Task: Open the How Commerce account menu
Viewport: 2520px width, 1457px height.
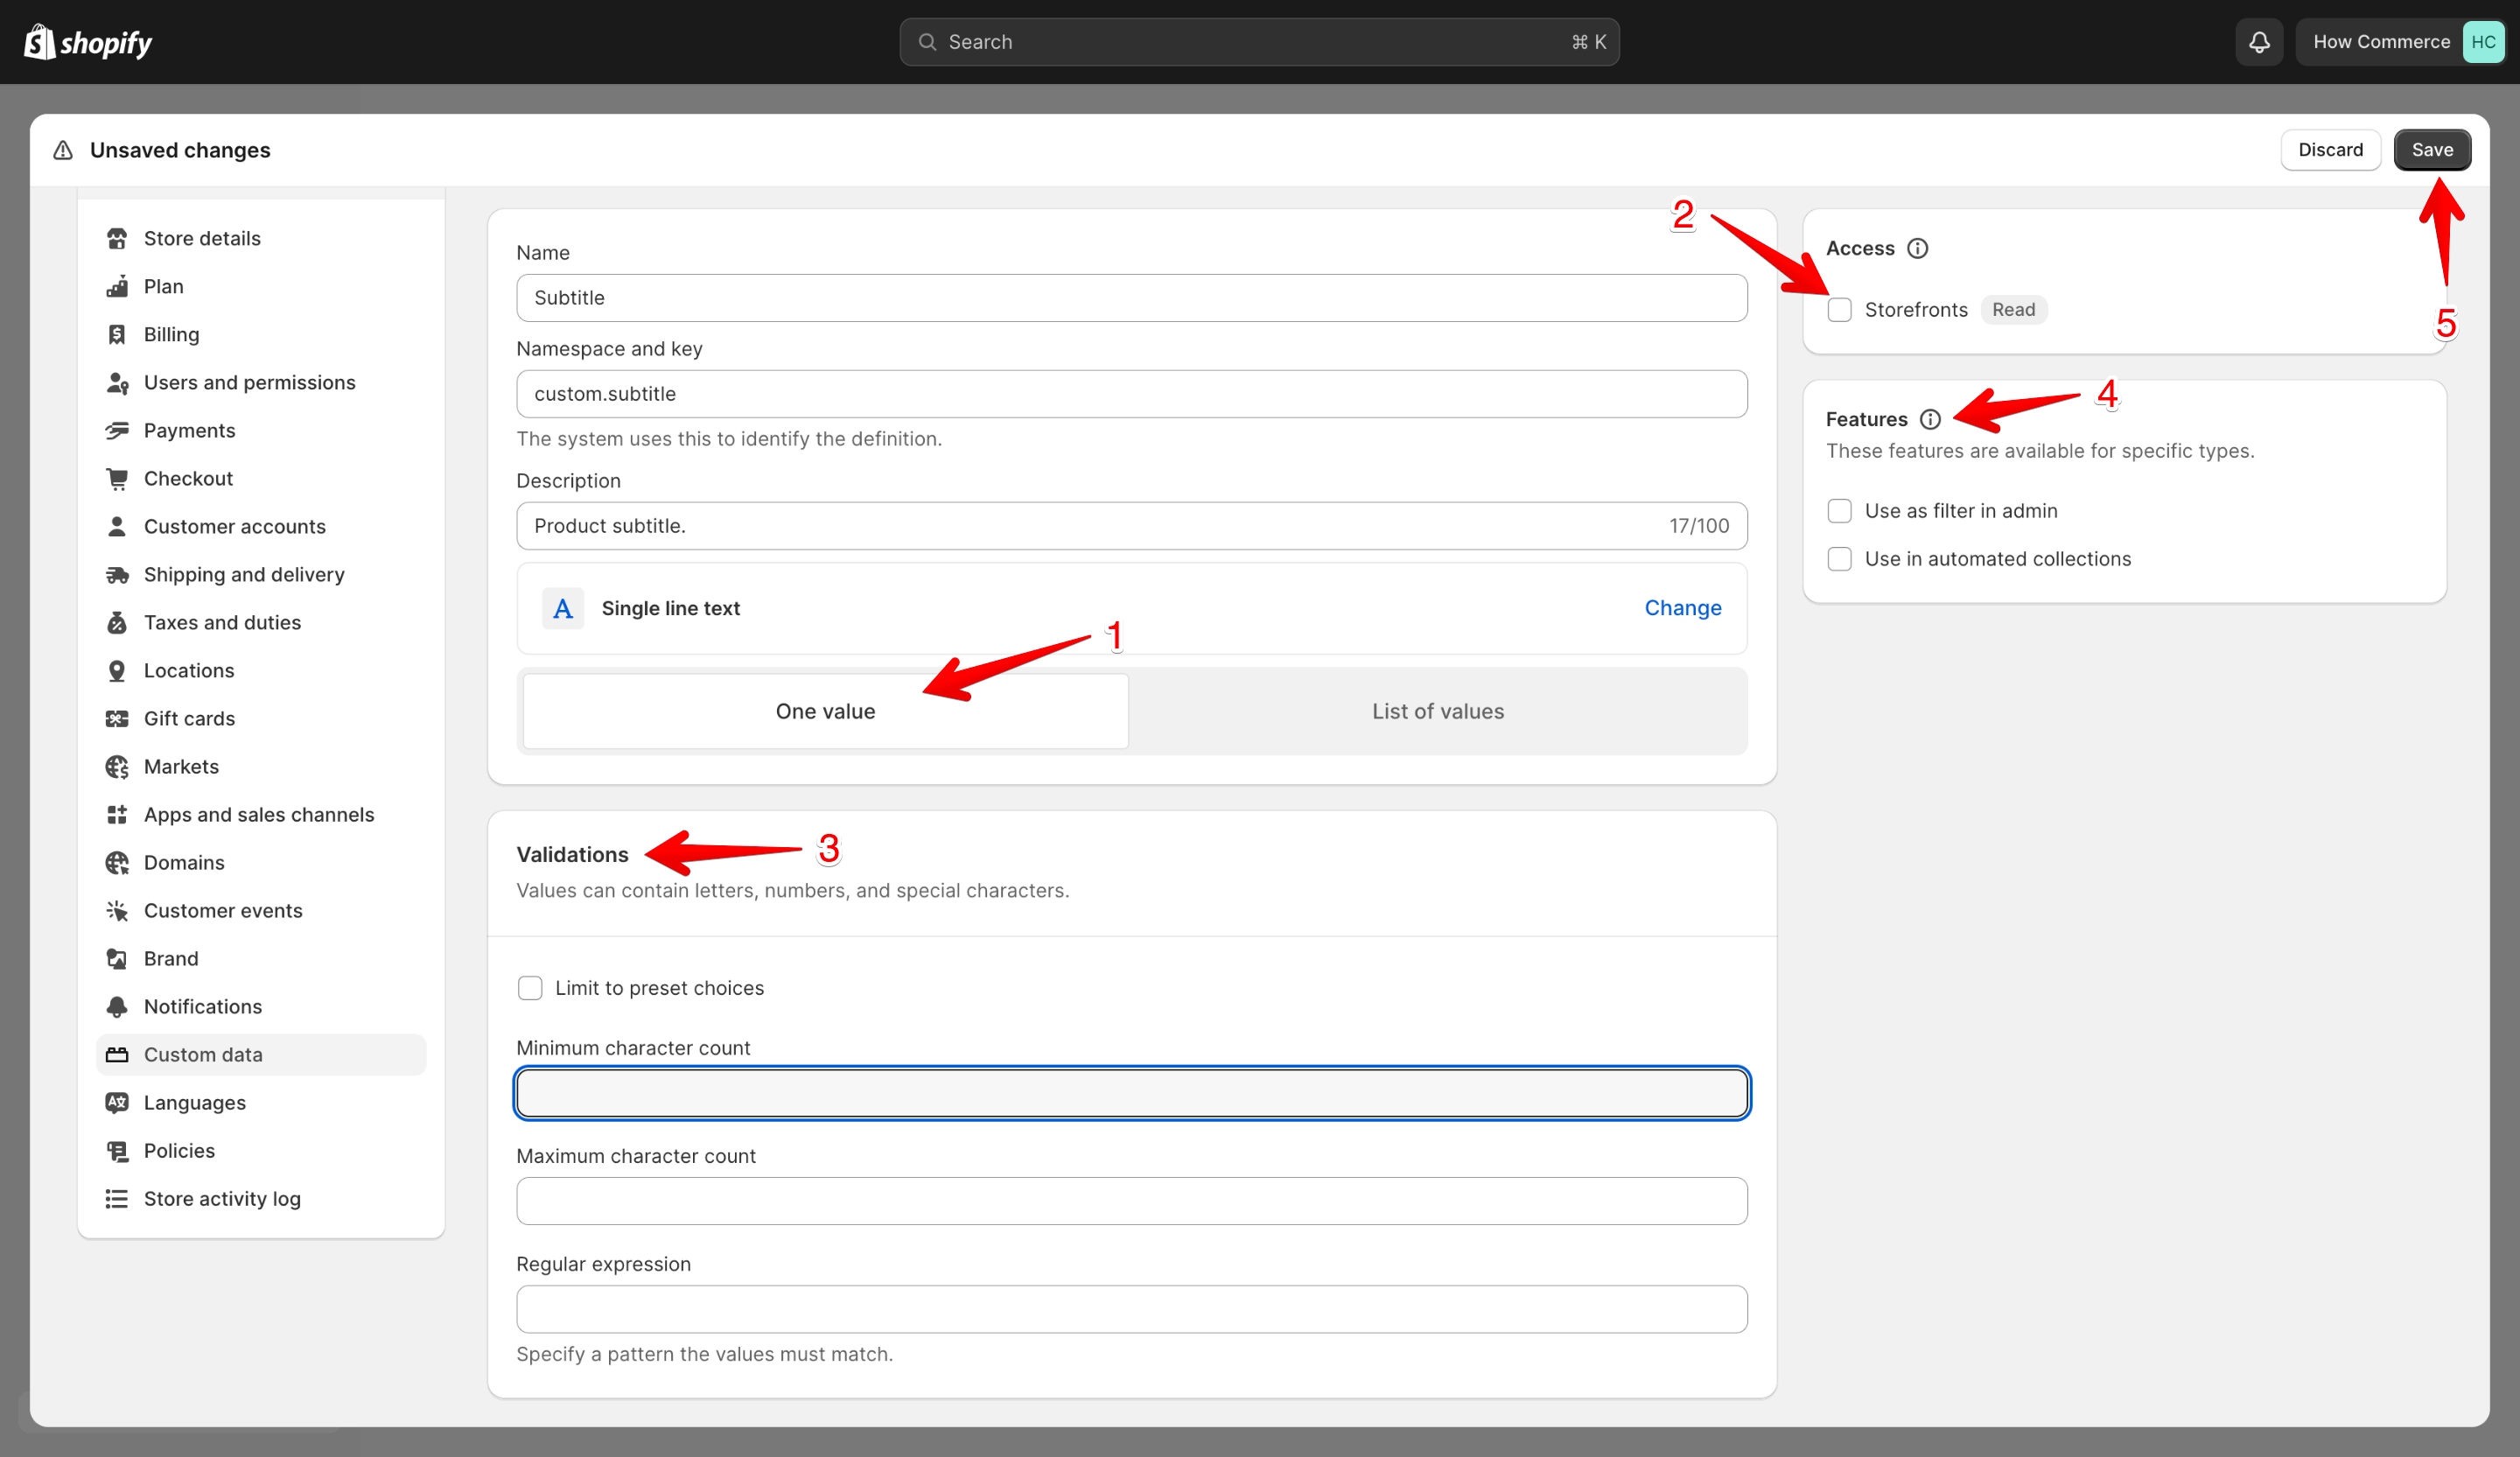Action: (2400, 42)
